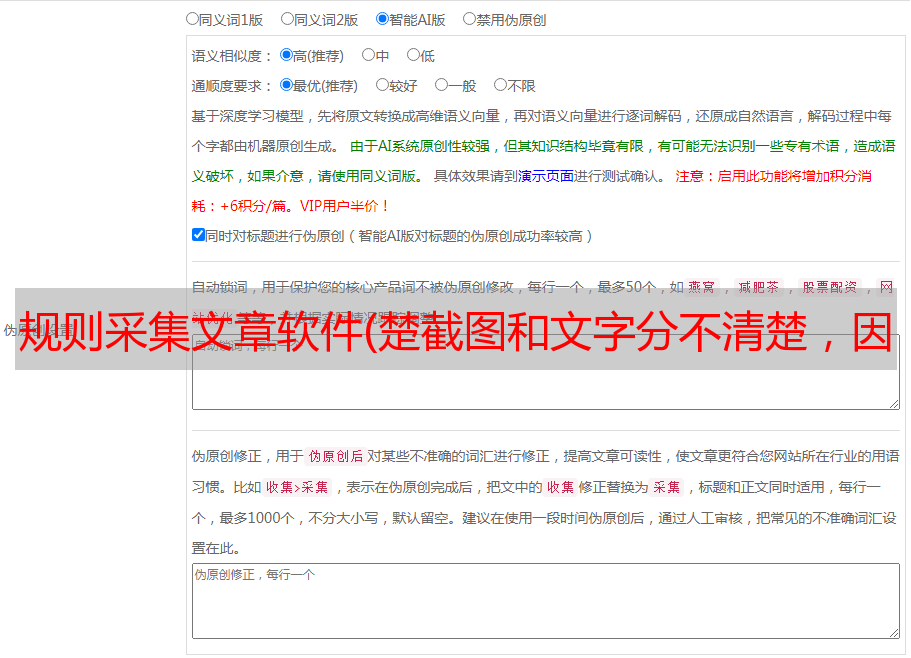Viewport: 911px width, 658px height.
Task: Set 通顺度要求 to 一般
Action: tap(442, 85)
